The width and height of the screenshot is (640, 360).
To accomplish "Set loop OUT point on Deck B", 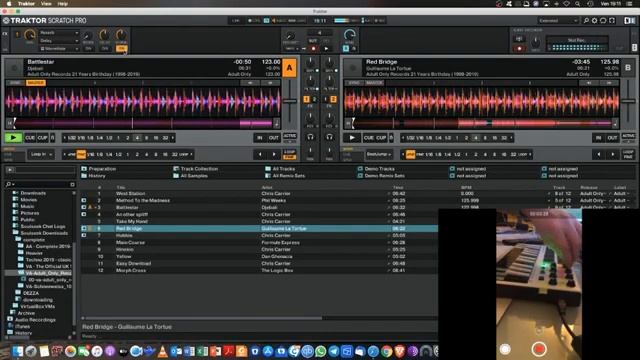I will pyautogui.click(x=612, y=138).
